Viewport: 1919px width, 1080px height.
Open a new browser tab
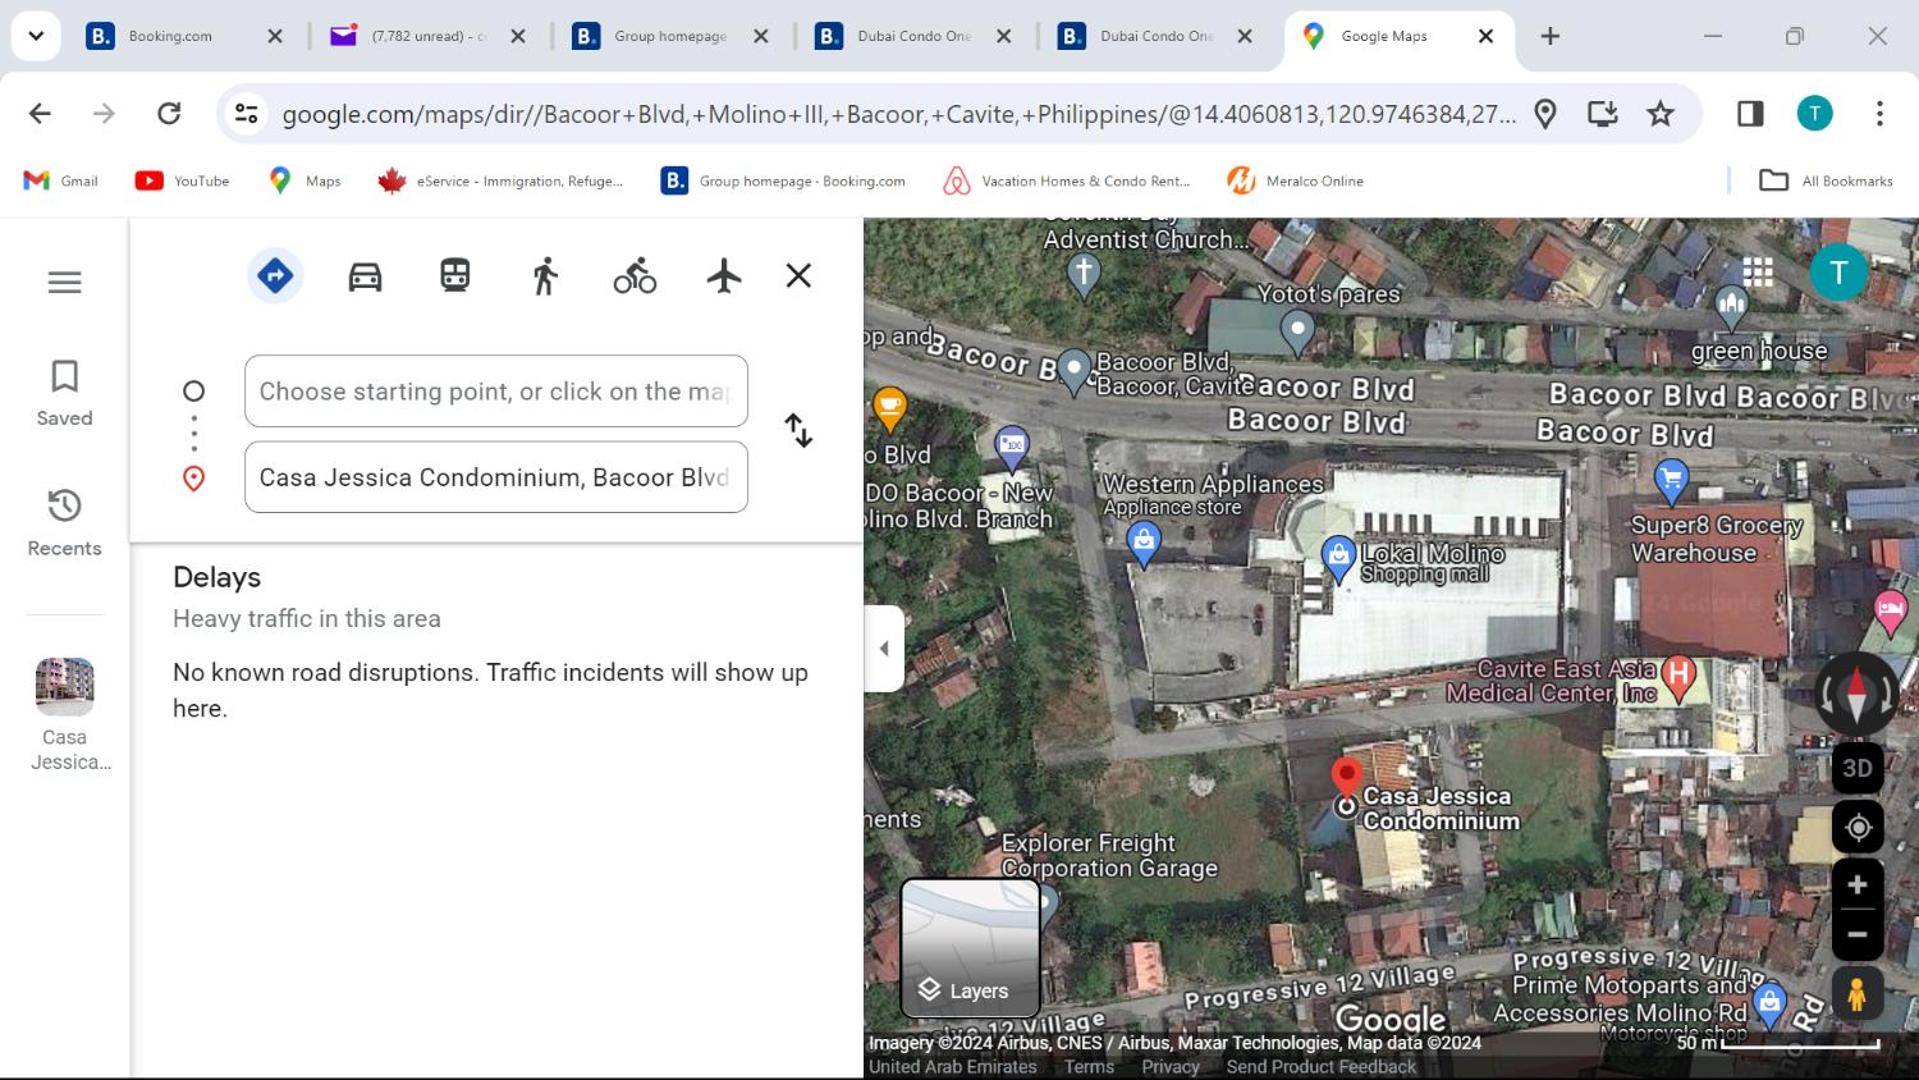(x=1550, y=36)
